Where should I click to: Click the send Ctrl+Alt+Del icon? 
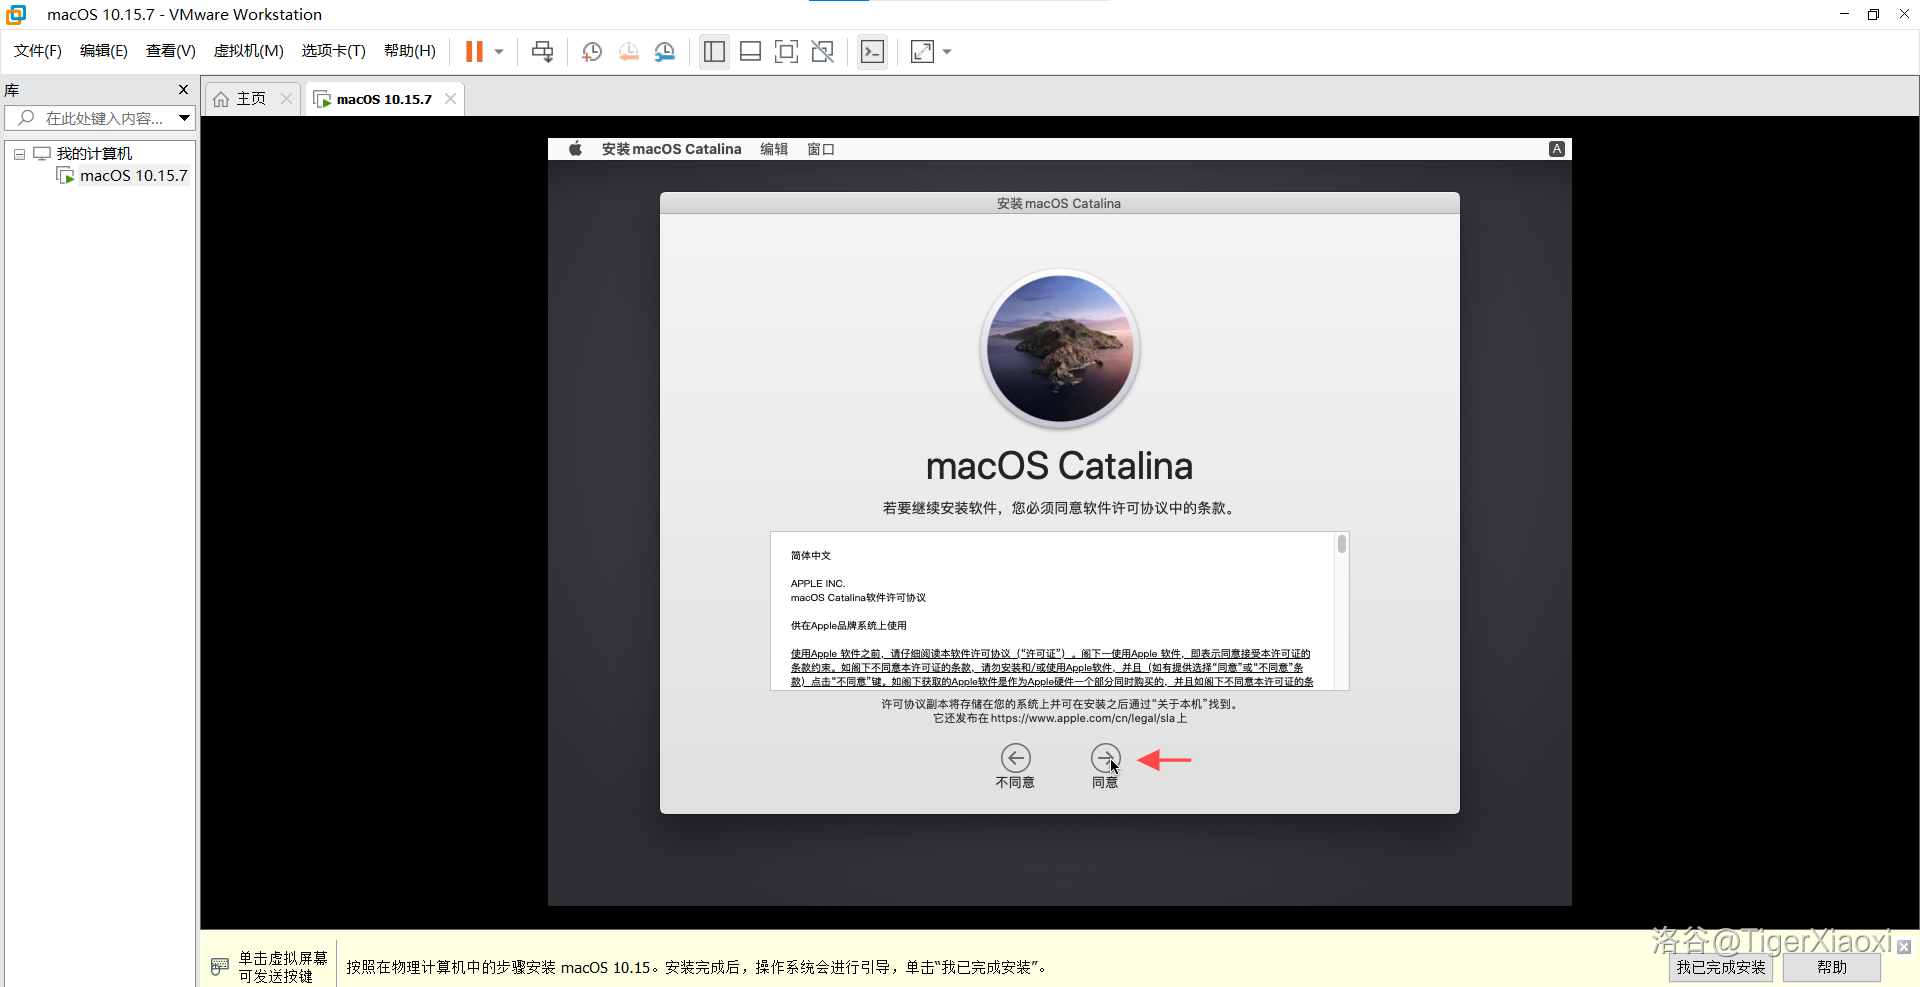[542, 52]
